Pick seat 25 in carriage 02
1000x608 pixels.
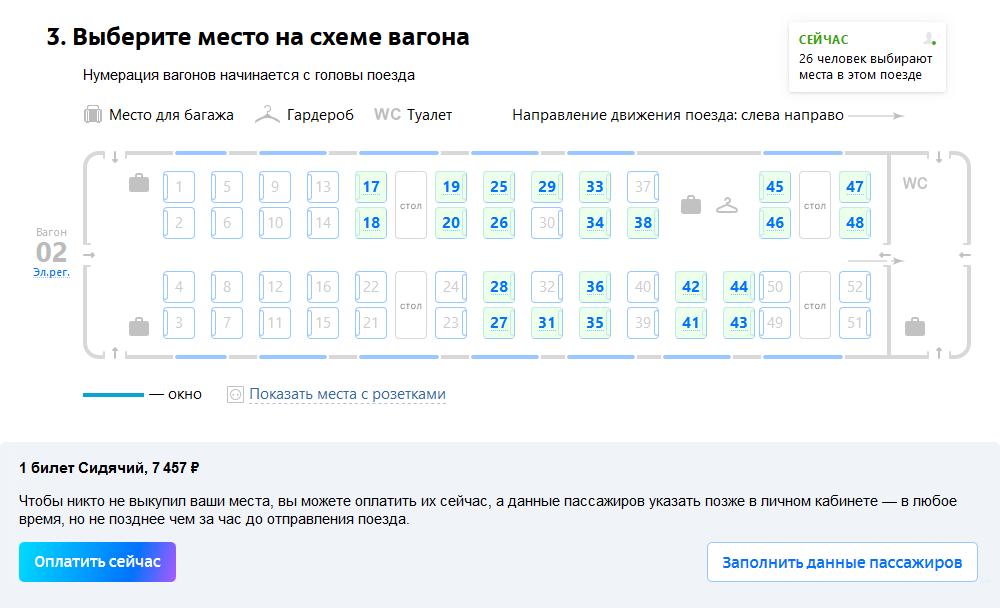[499, 187]
